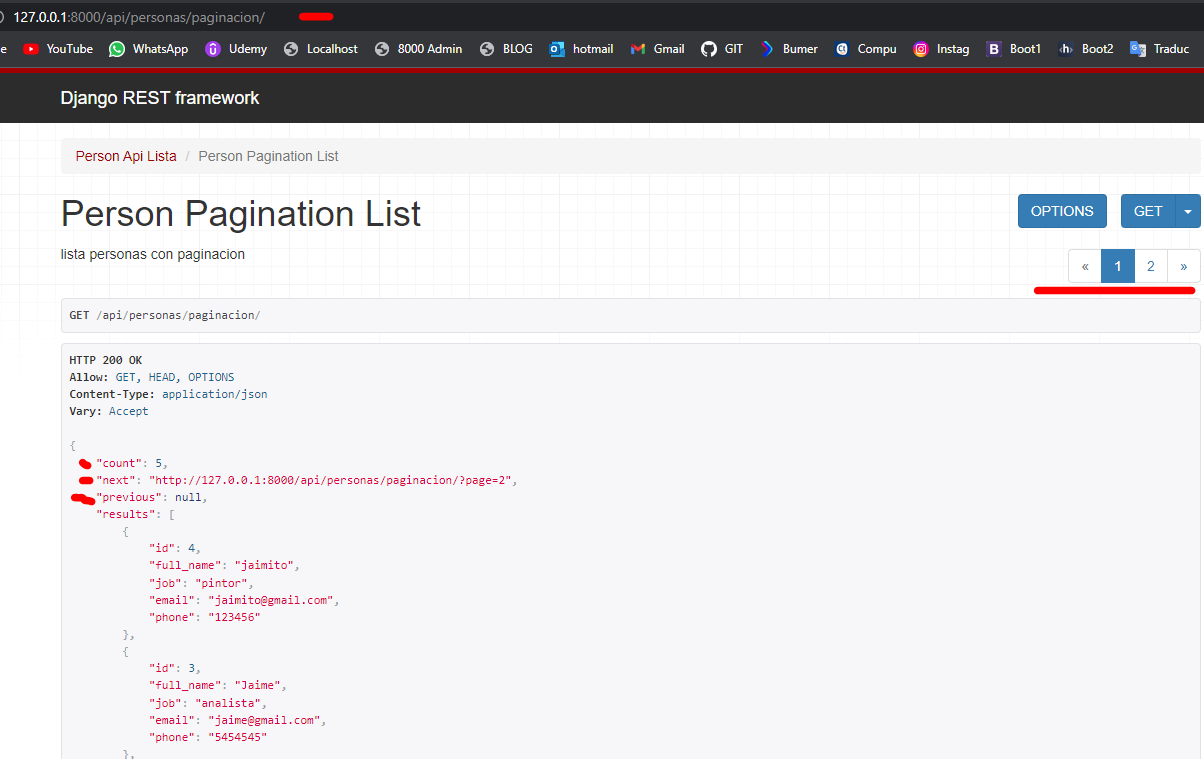
Task: Open the WhatsApp bookmark
Action: tap(148, 49)
